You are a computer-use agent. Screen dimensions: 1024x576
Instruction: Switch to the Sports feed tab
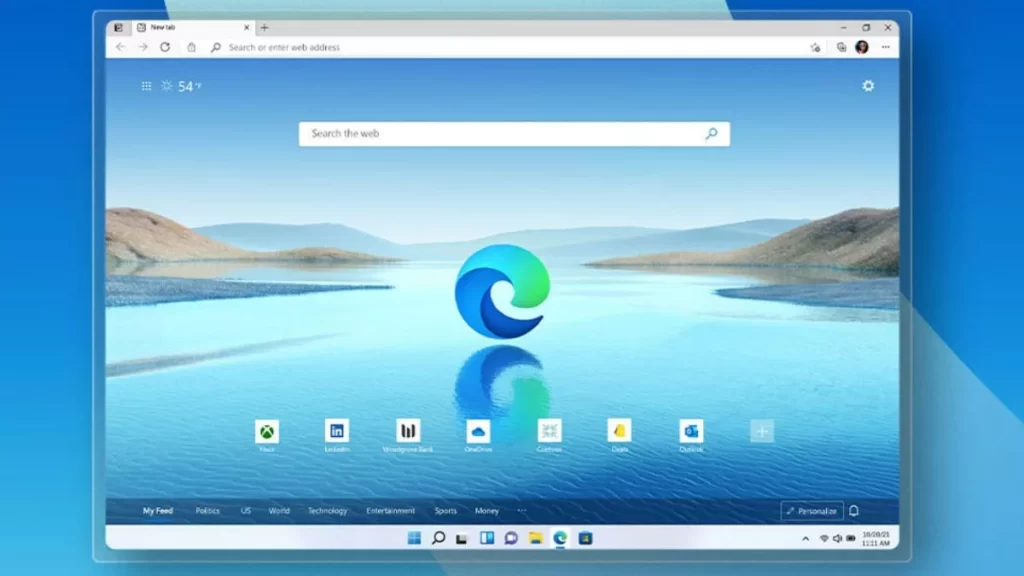coord(445,511)
